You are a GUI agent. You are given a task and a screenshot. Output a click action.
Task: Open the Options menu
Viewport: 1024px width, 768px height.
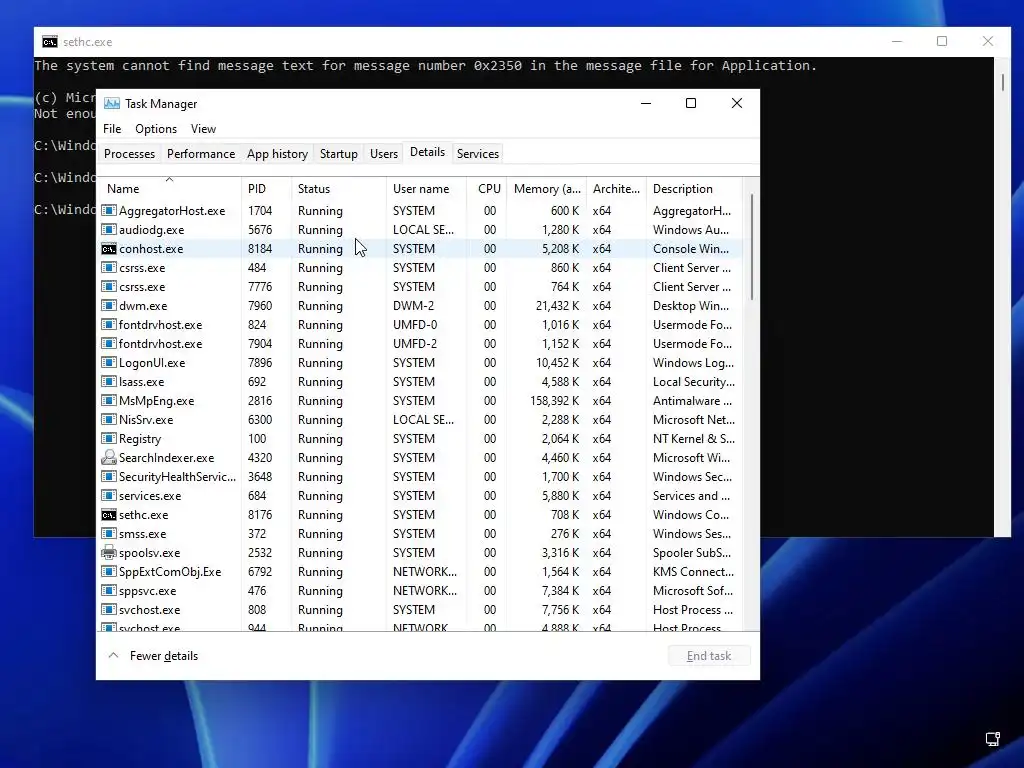coord(155,129)
